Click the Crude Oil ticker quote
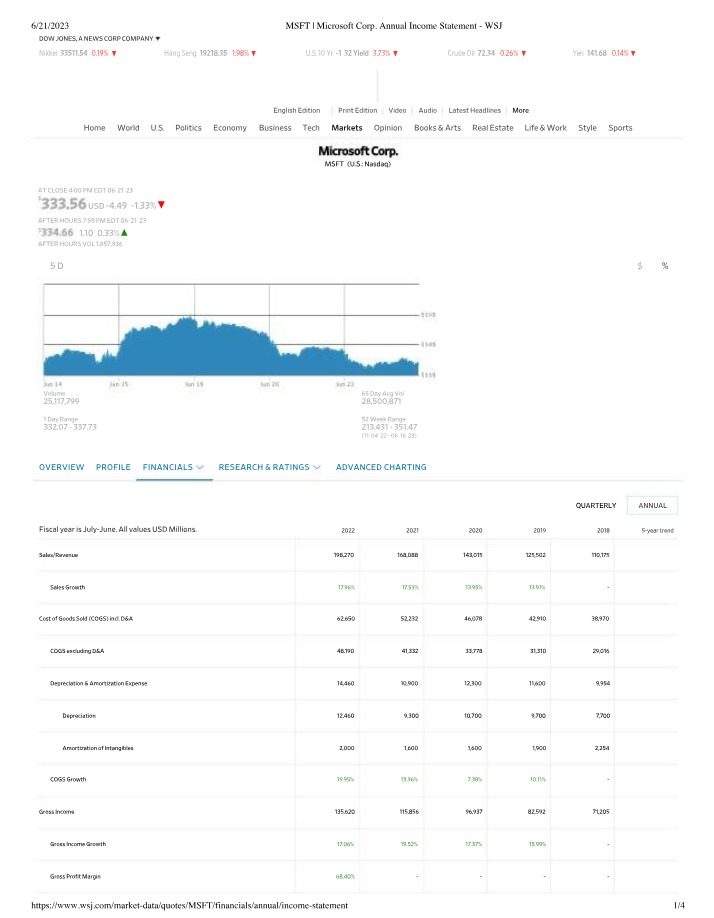 pos(487,53)
